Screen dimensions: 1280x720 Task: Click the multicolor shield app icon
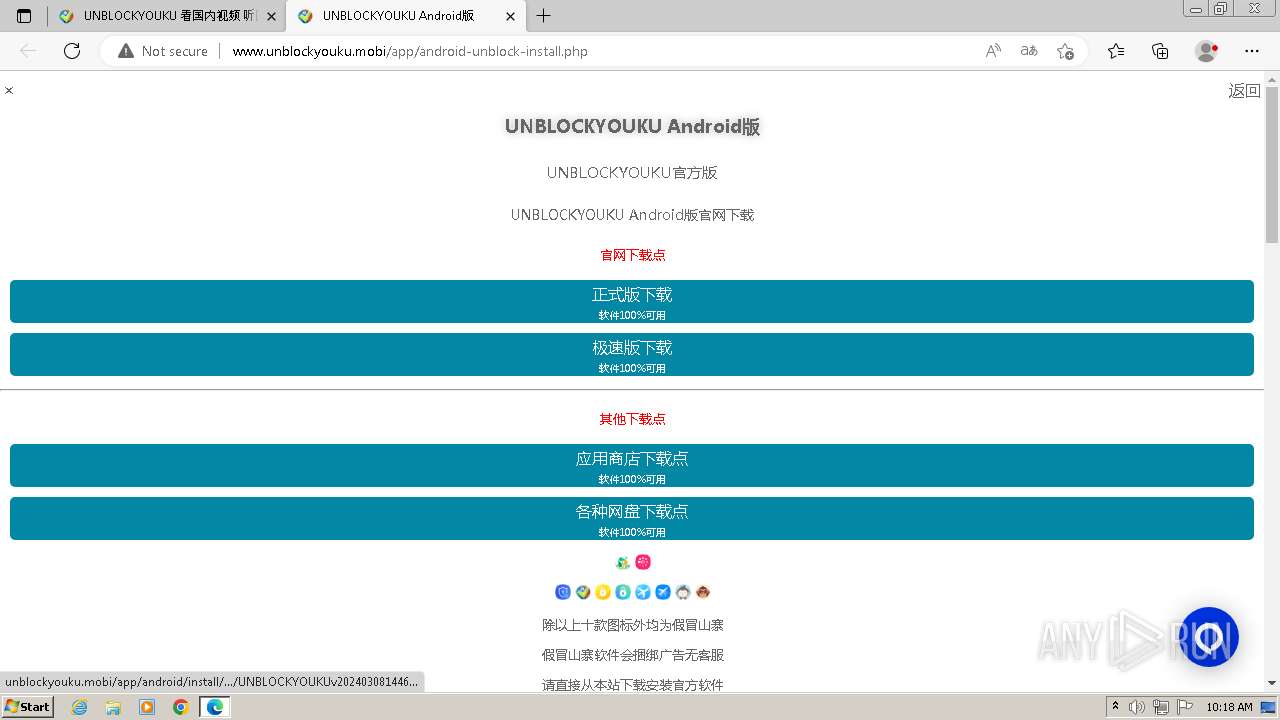(x=583, y=592)
